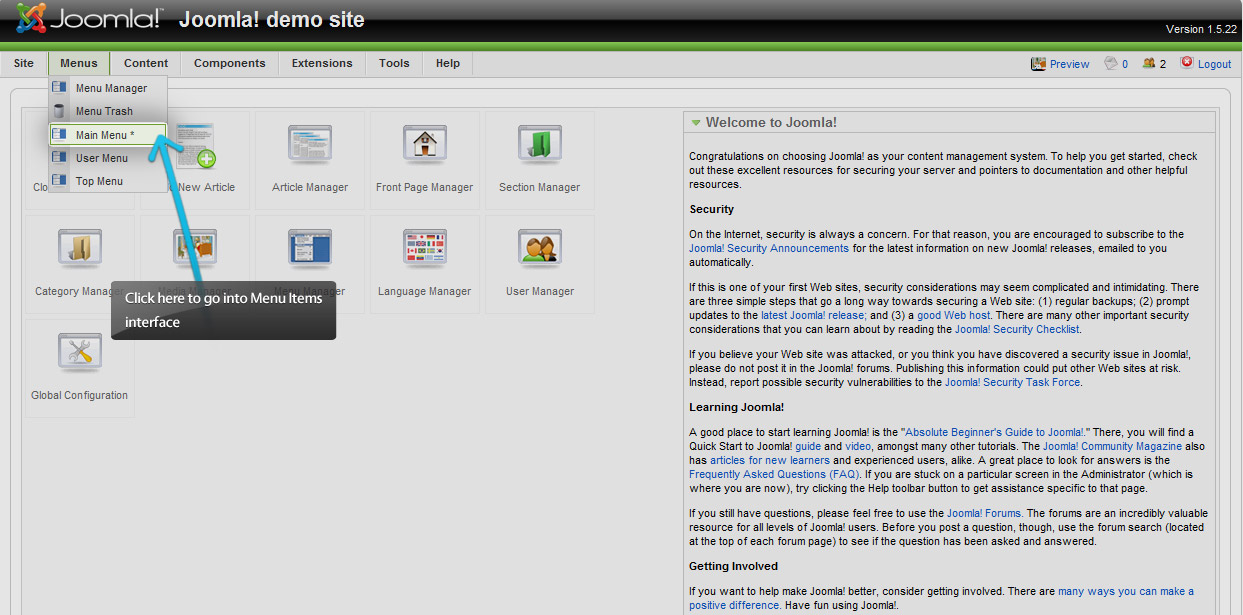Image resolution: width=1243 pixels, height=615 pixels.
Task: Open the Joomla! Security Checklist link
Action: (x=1017, y=329)
